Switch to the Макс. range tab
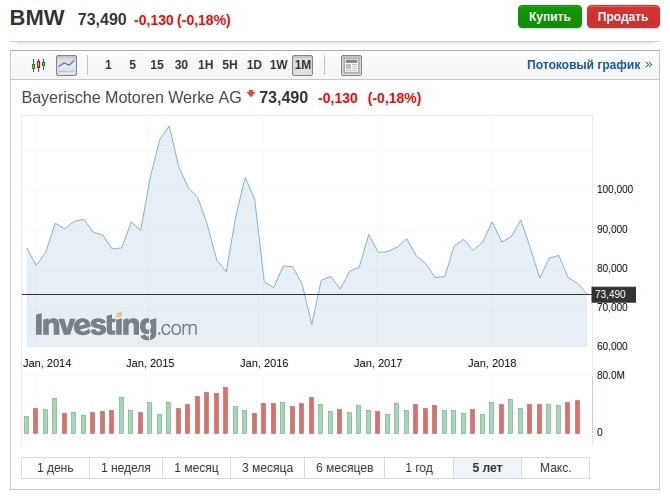This screenshot has width=670, height=498. point(555,468)
